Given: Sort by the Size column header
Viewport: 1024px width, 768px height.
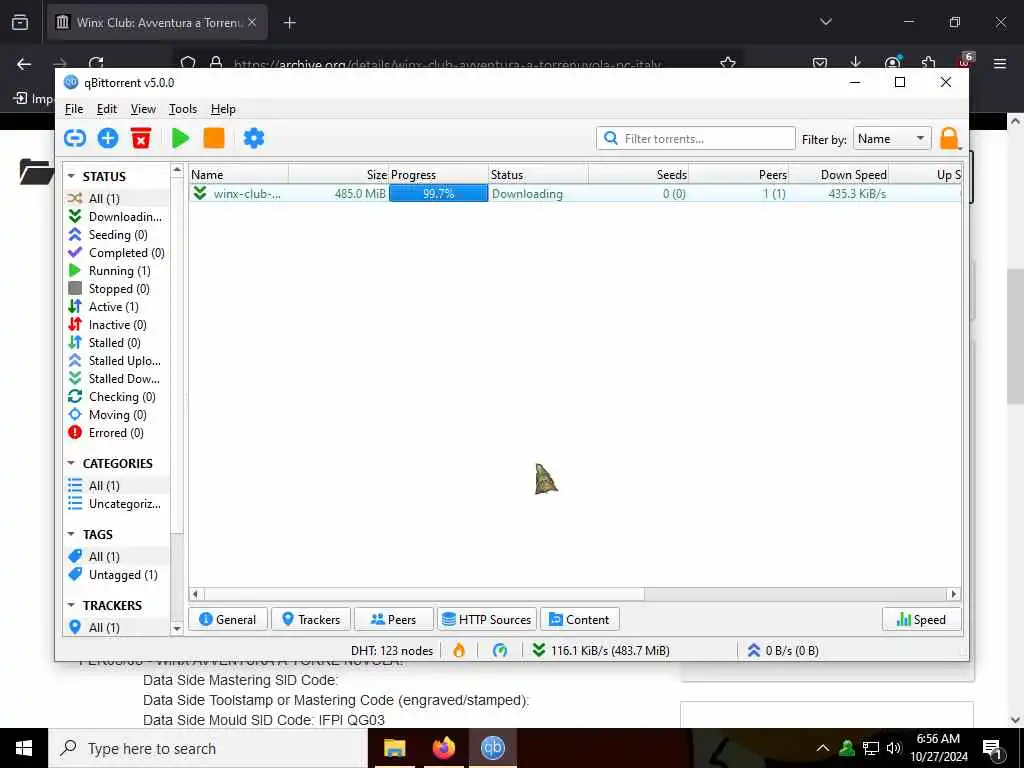Looking at the screenshot, I should pyautogui.click(x=338, y=174).
